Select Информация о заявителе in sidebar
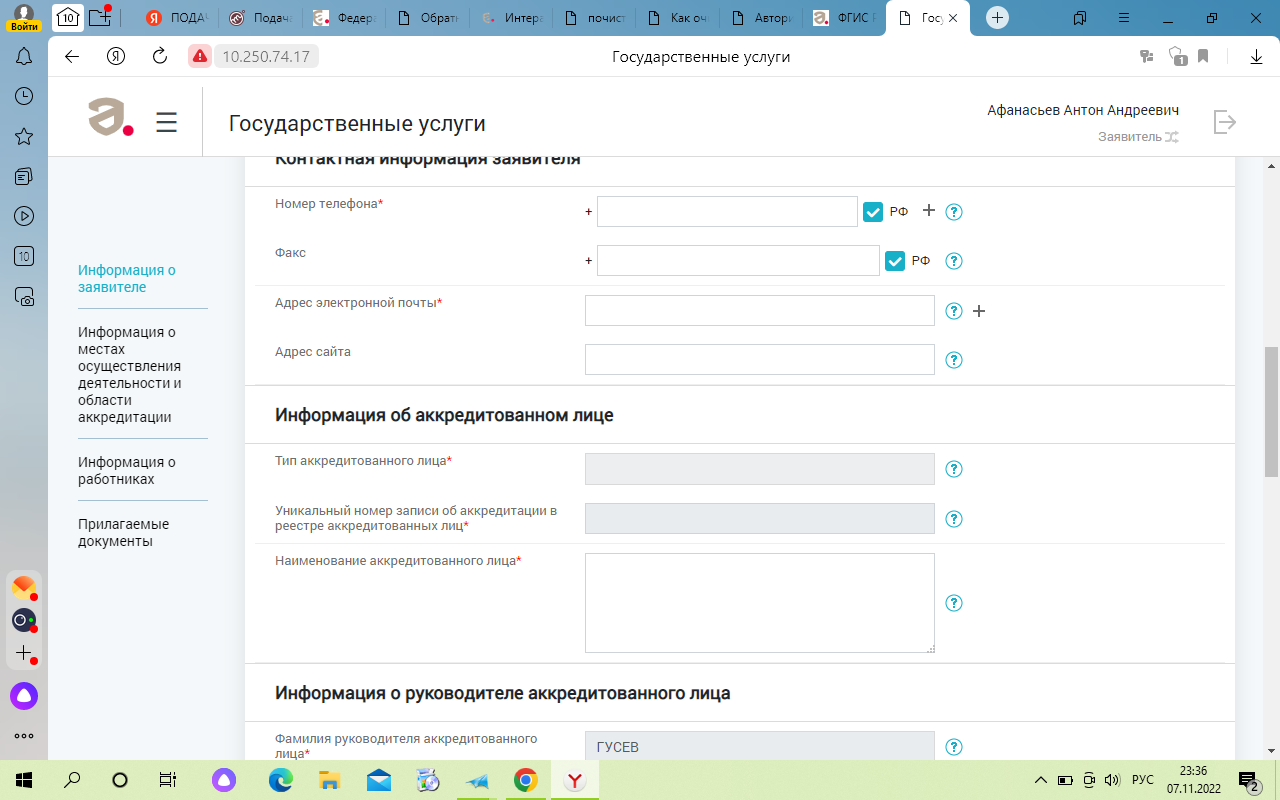This screenshot has height=800, width=1280. tap(127, 278)
